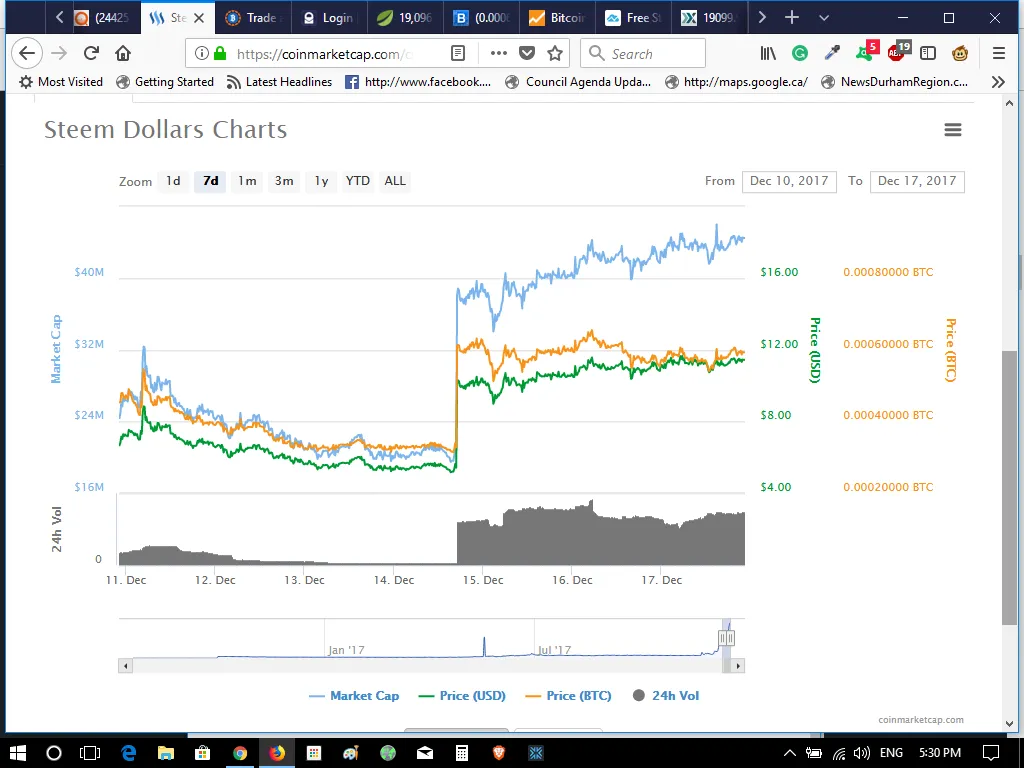
Task: Switch to the (24425 tab
Action: pos(102,18)
